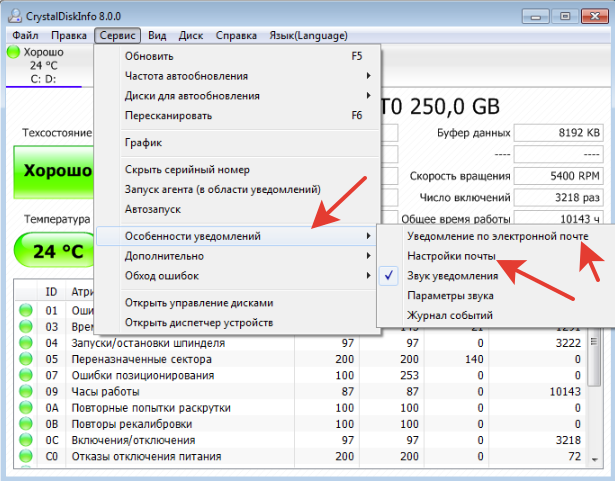
Task: Select the row Повторы рекалибровки
Action: click(x=300, y=424)
